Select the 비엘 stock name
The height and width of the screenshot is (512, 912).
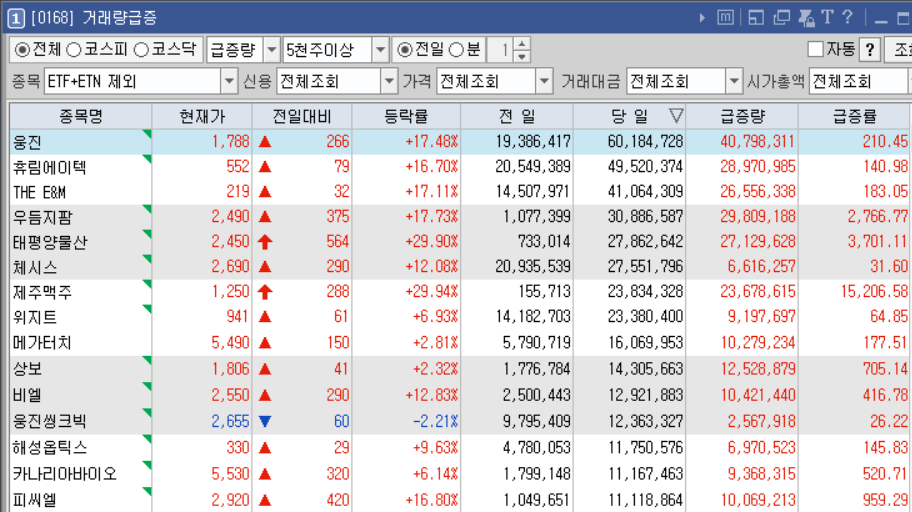(27, 395)
